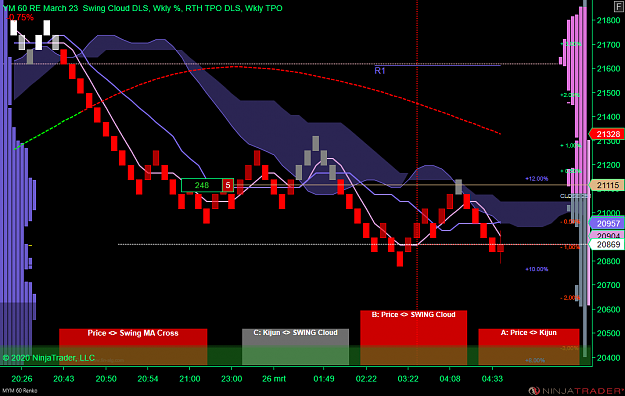The width and height of the screenshot is (625, 396).
Task: Click the 'A: Price <> Kijun' signal box
Action: click(x=529, y=347)
